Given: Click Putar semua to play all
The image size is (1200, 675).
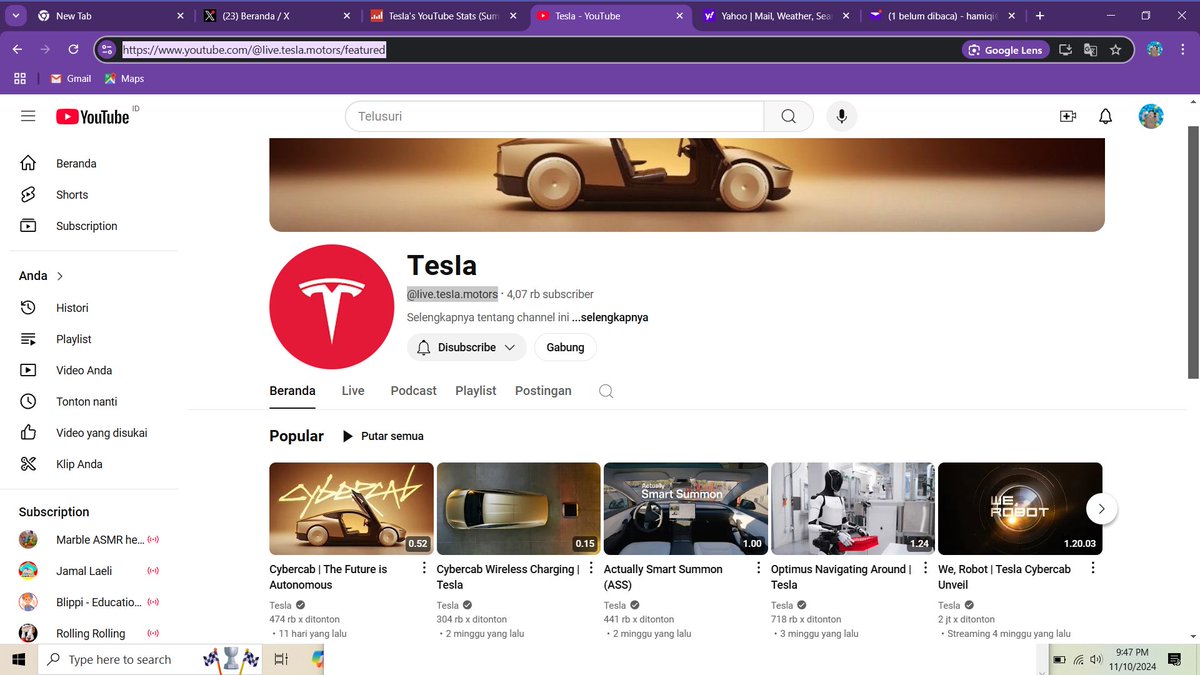Looking at the screenshot, I should [x=382, y=436].
